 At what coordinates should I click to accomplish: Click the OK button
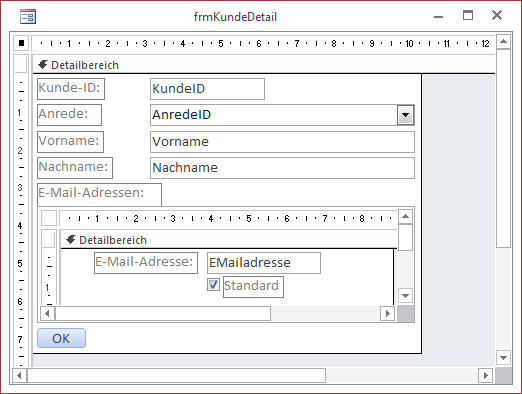(61, 338)
